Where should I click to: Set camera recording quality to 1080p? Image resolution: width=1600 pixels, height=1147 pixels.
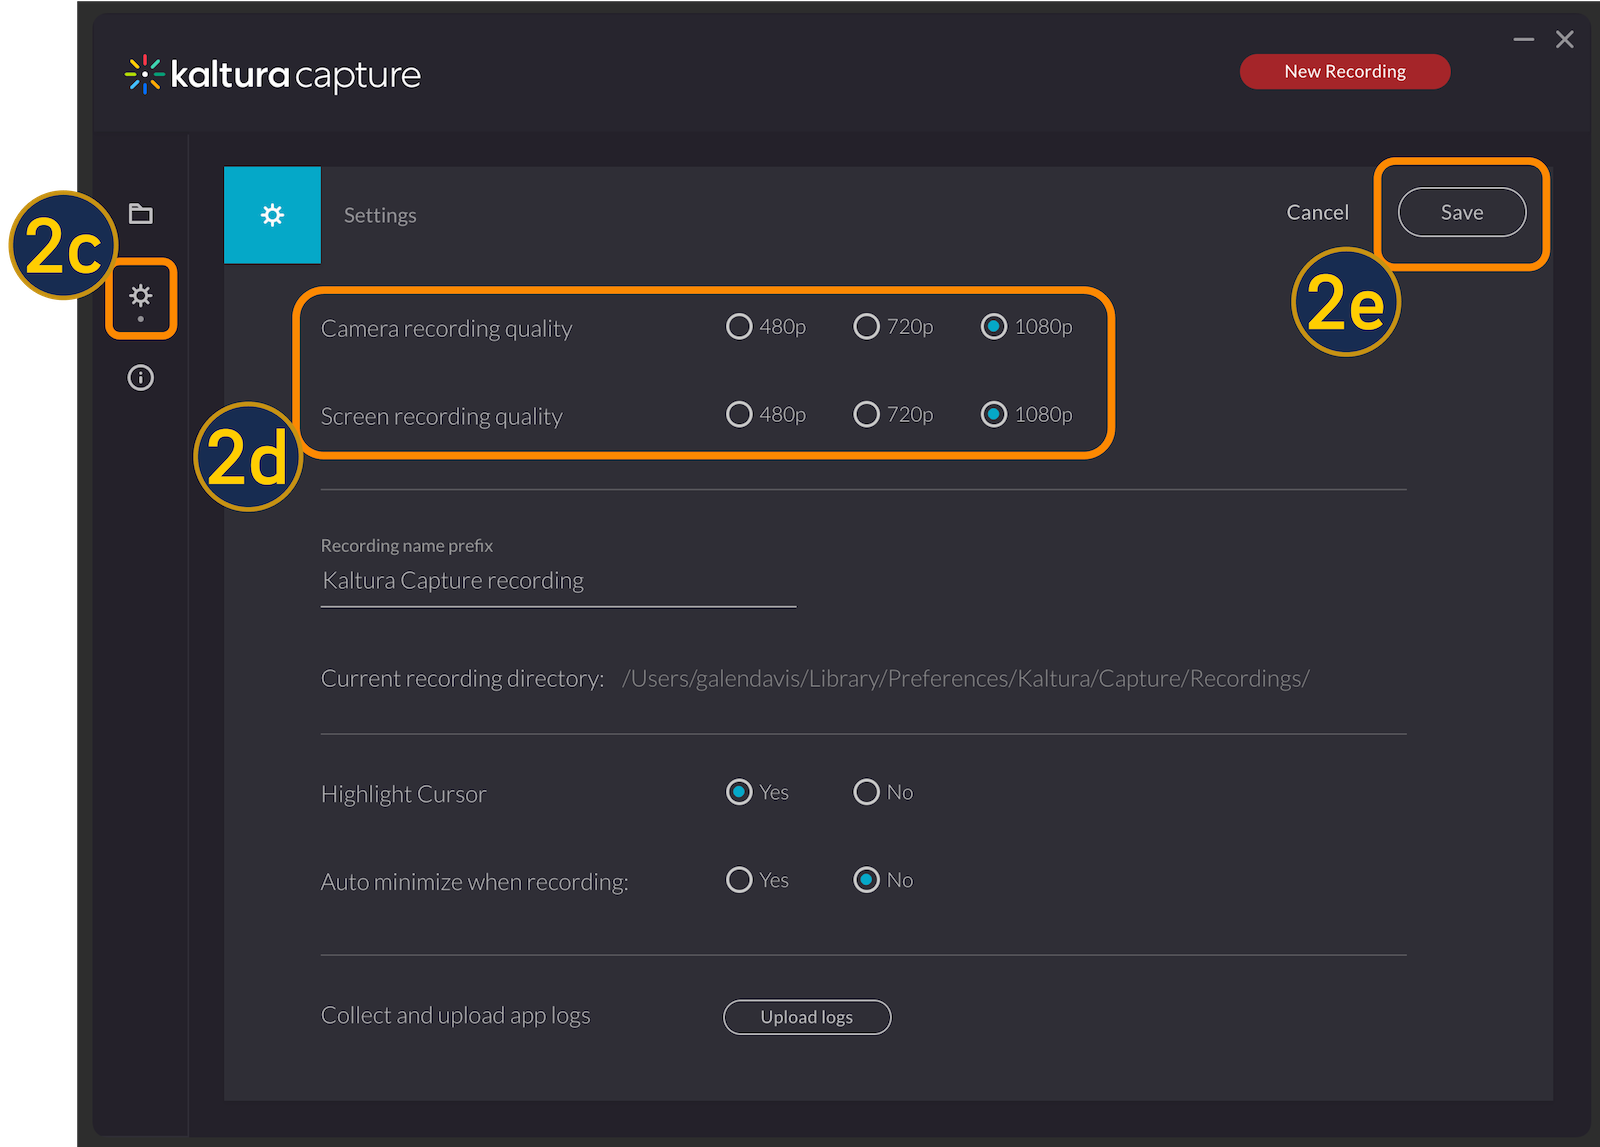(x=994, y=327)
